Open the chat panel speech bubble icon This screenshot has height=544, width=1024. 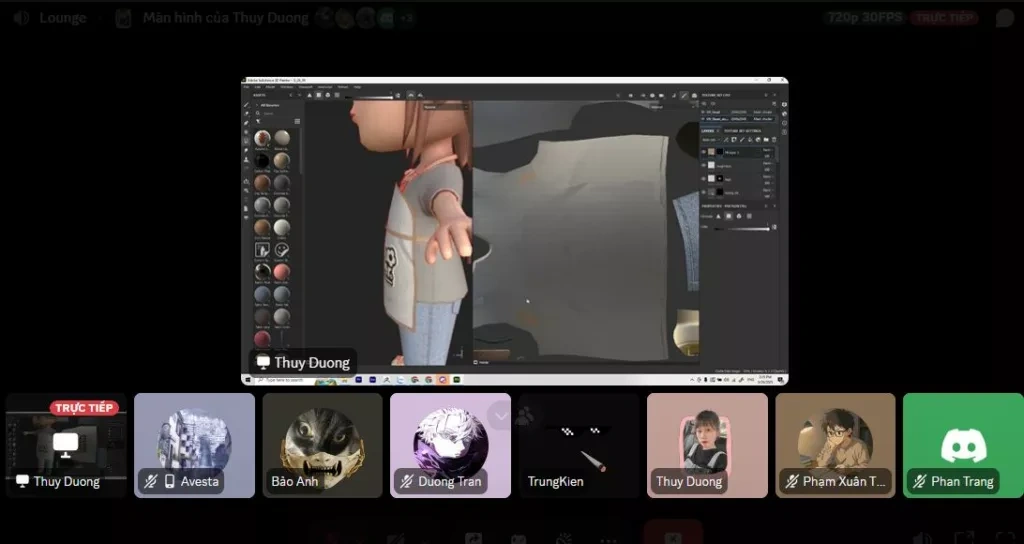click(1004, 18)
